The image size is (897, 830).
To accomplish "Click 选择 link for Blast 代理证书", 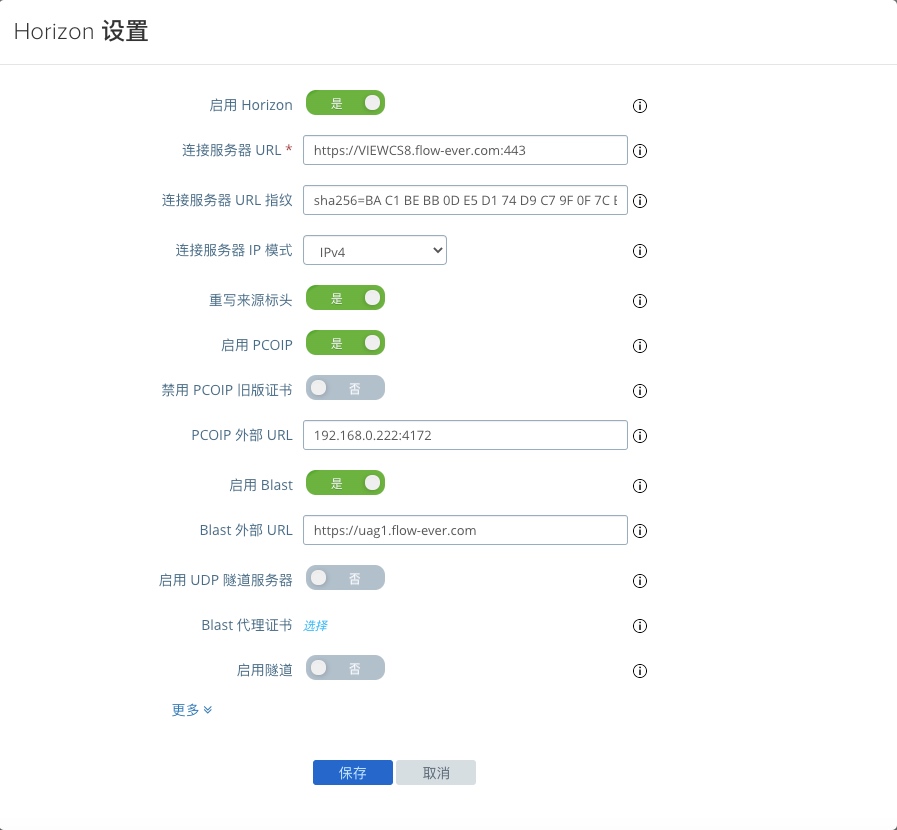I will click(x=315, y=626).
